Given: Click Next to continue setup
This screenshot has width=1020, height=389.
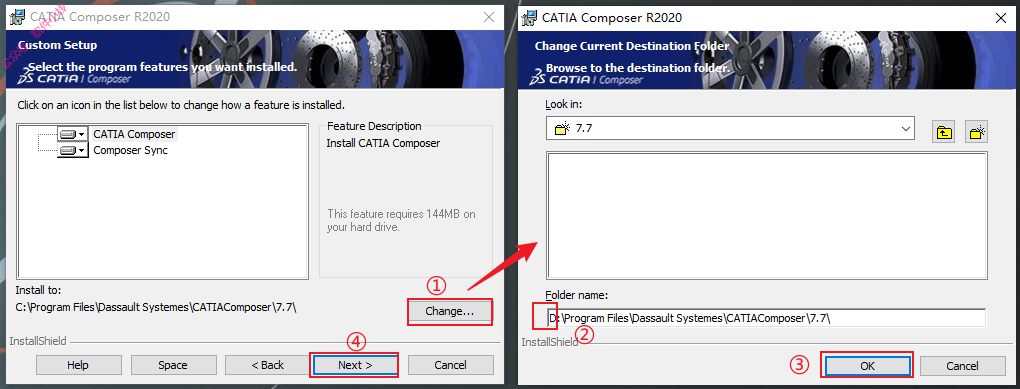Looking at the screenshot, I should coord(355,365).
